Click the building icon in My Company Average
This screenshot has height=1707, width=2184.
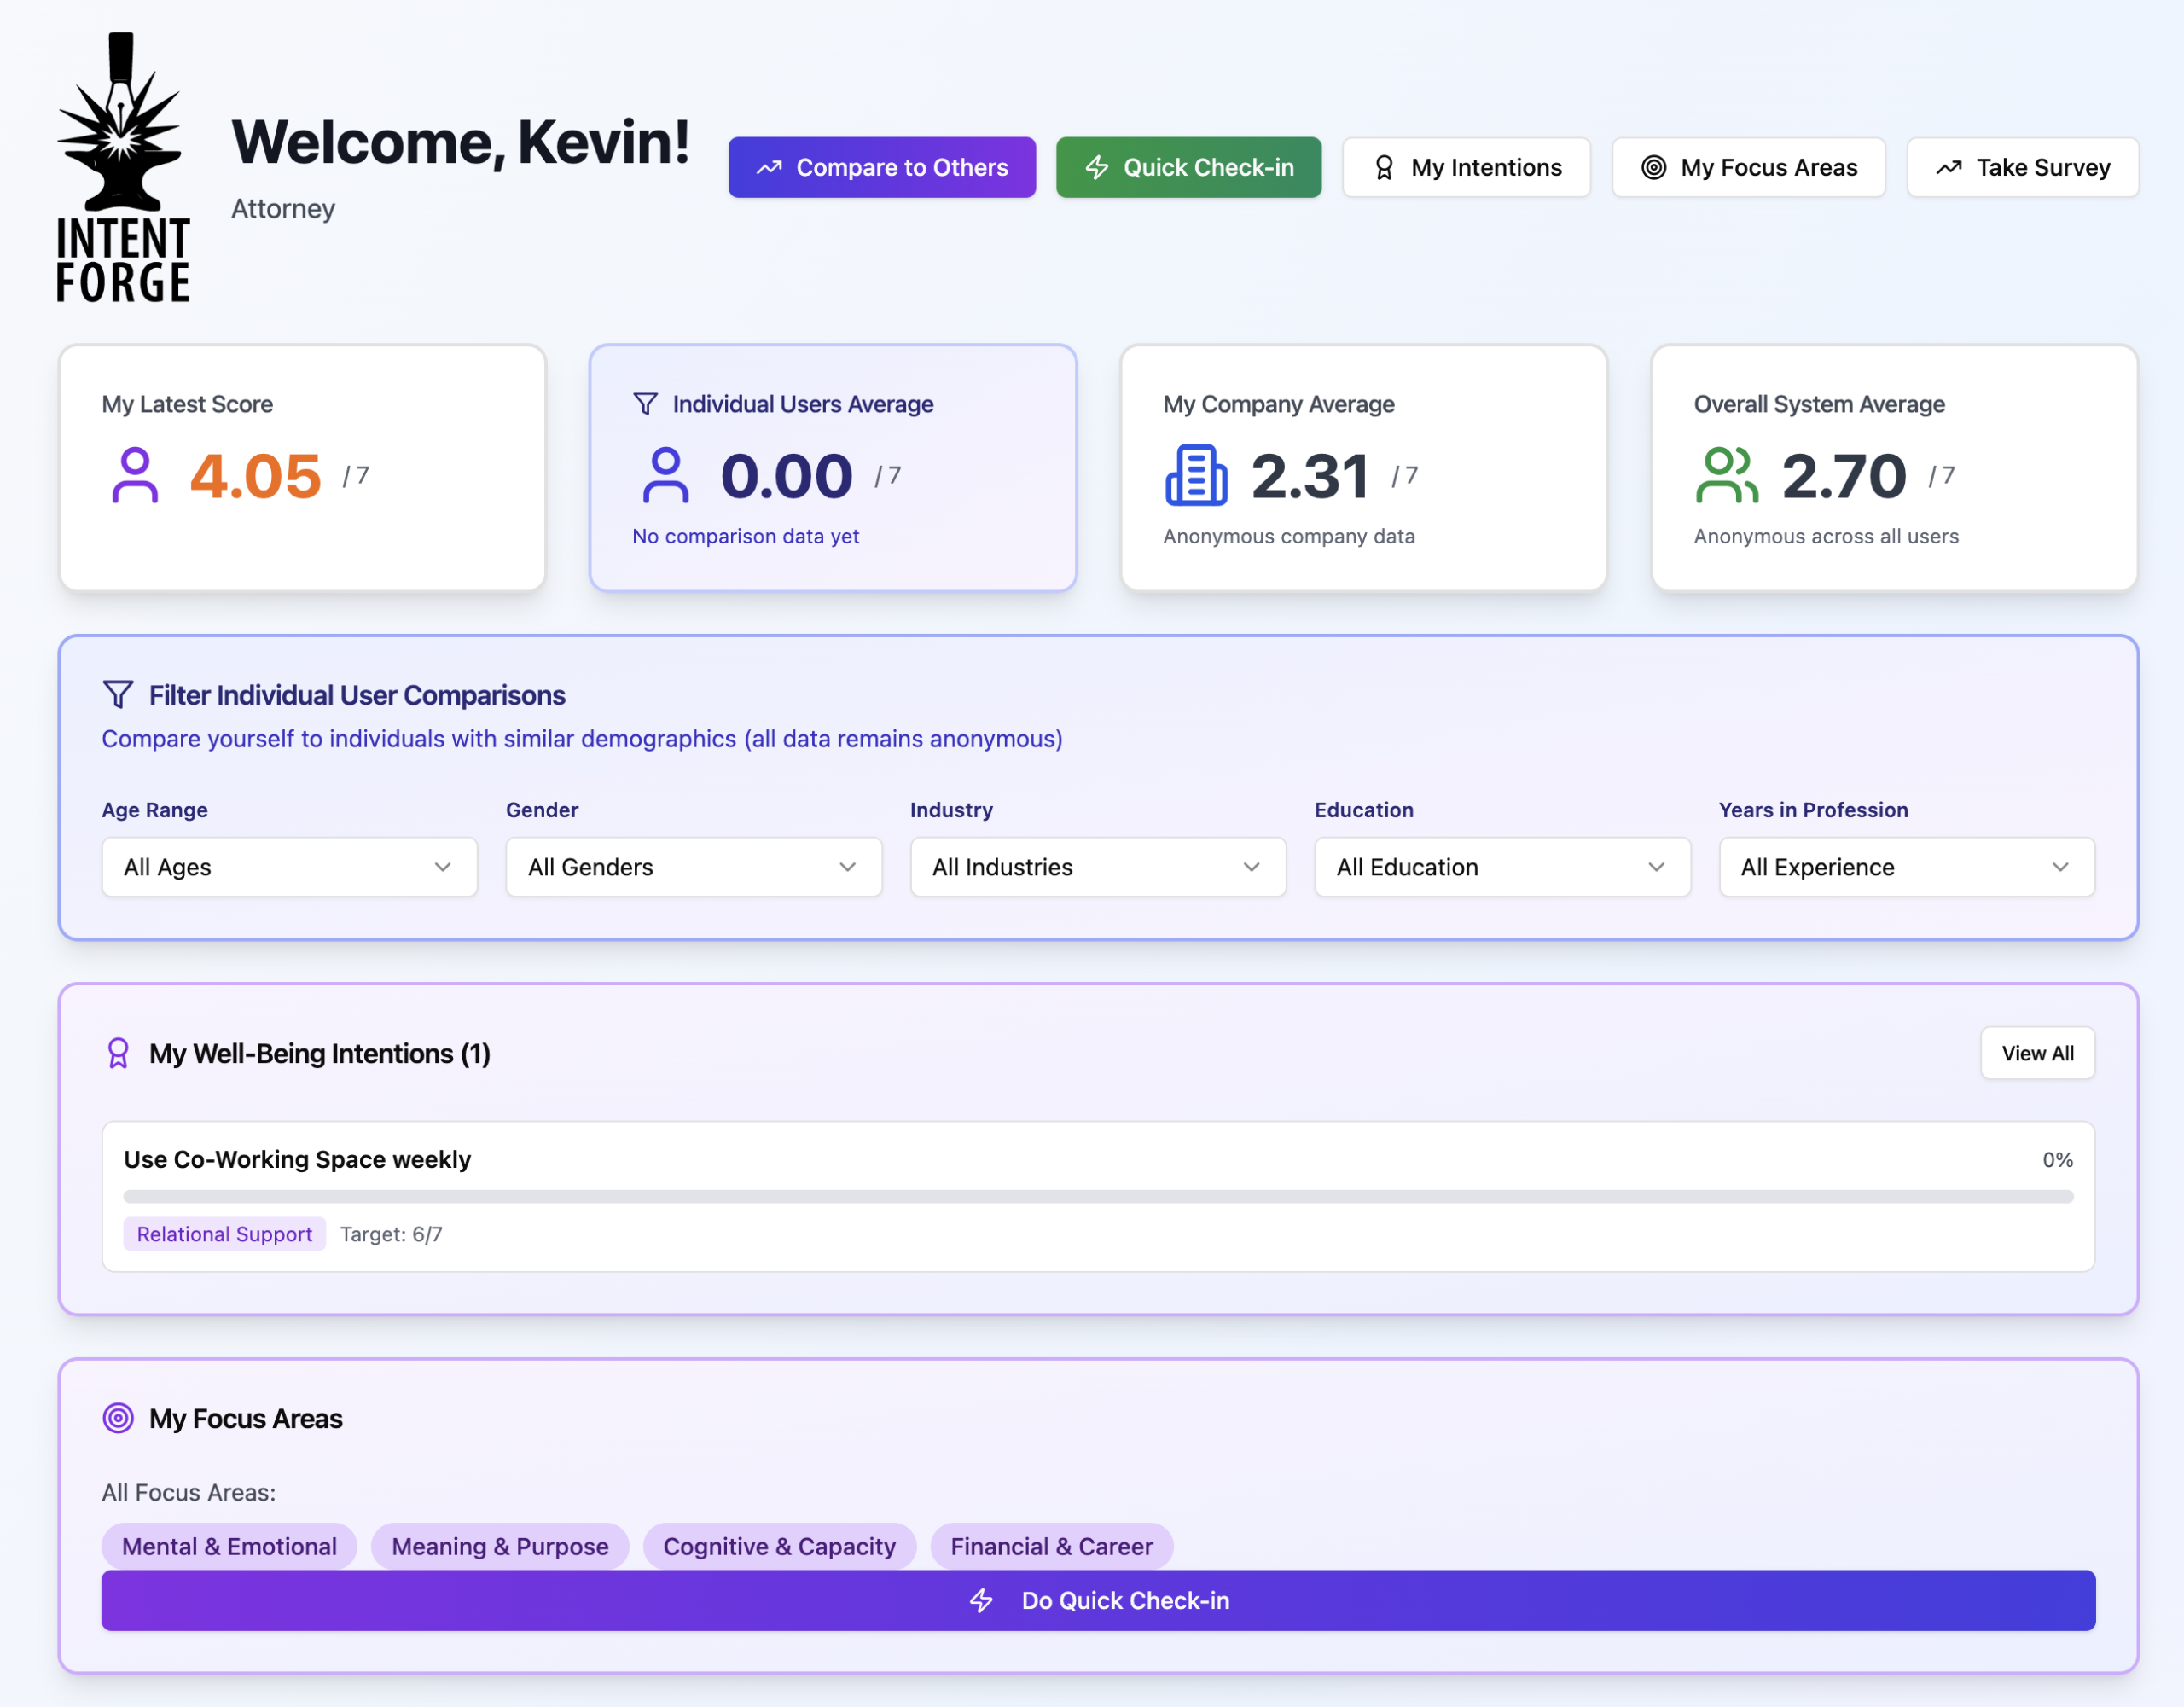1195,475
